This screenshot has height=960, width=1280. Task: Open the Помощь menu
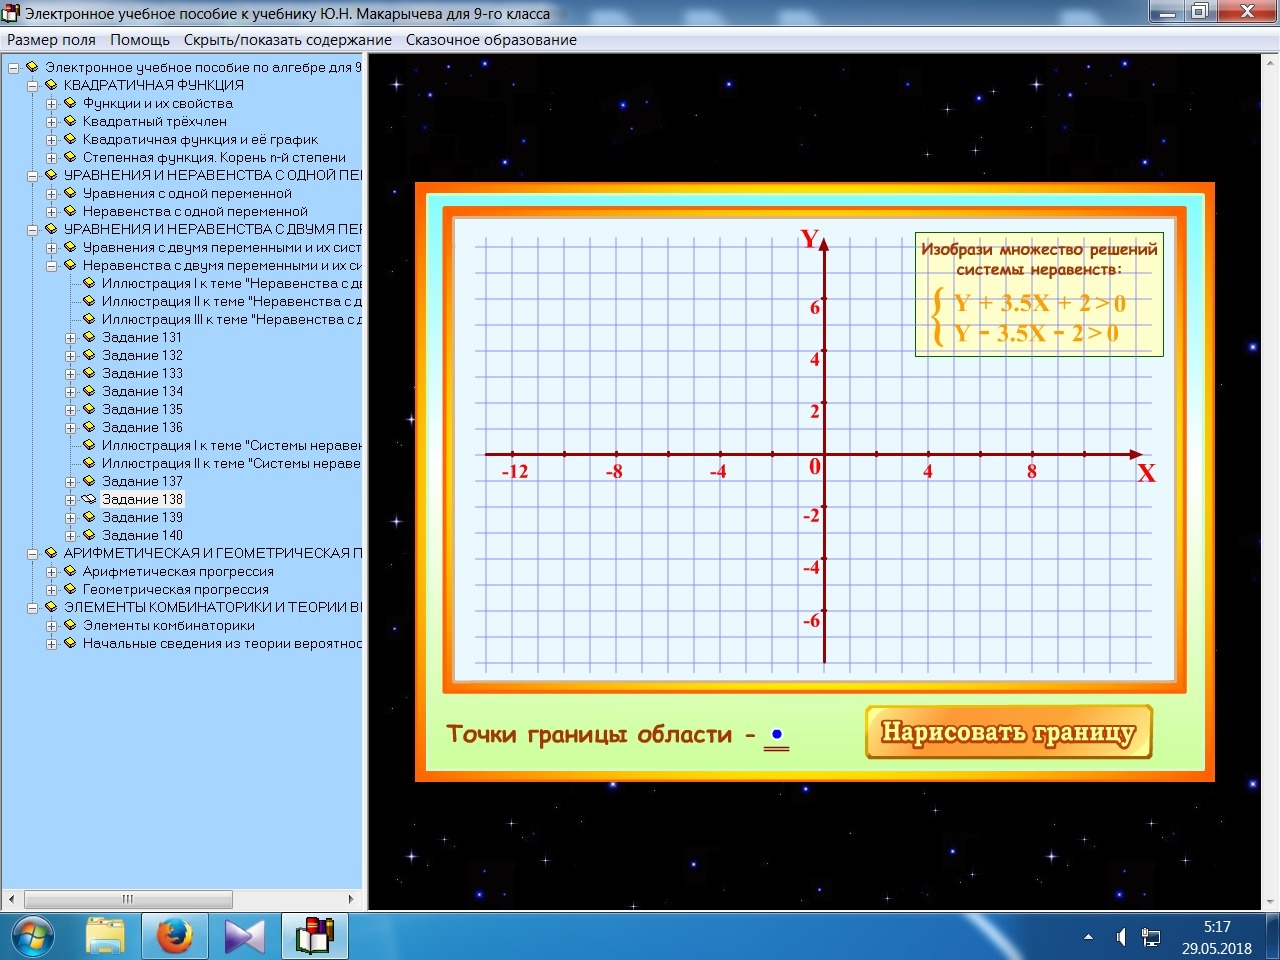pos(140,40)
